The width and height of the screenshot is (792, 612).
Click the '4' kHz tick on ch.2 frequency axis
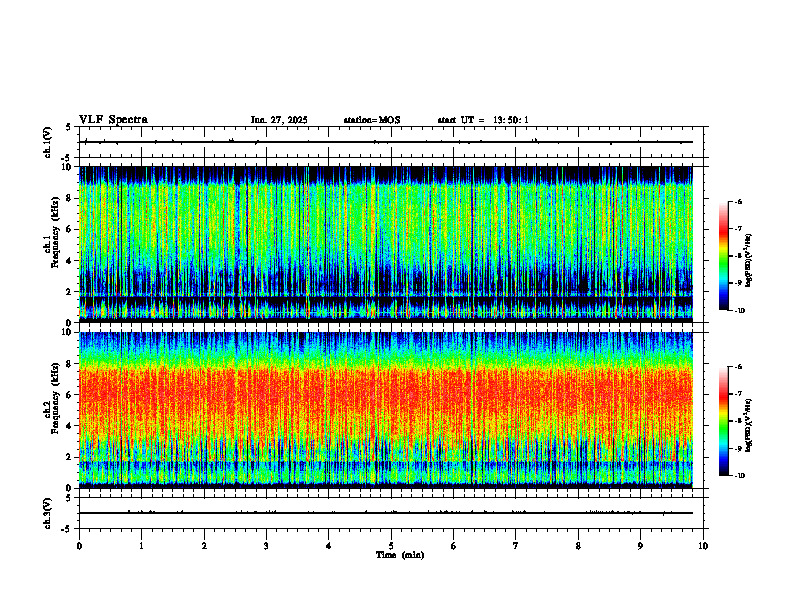click(71, 426)
